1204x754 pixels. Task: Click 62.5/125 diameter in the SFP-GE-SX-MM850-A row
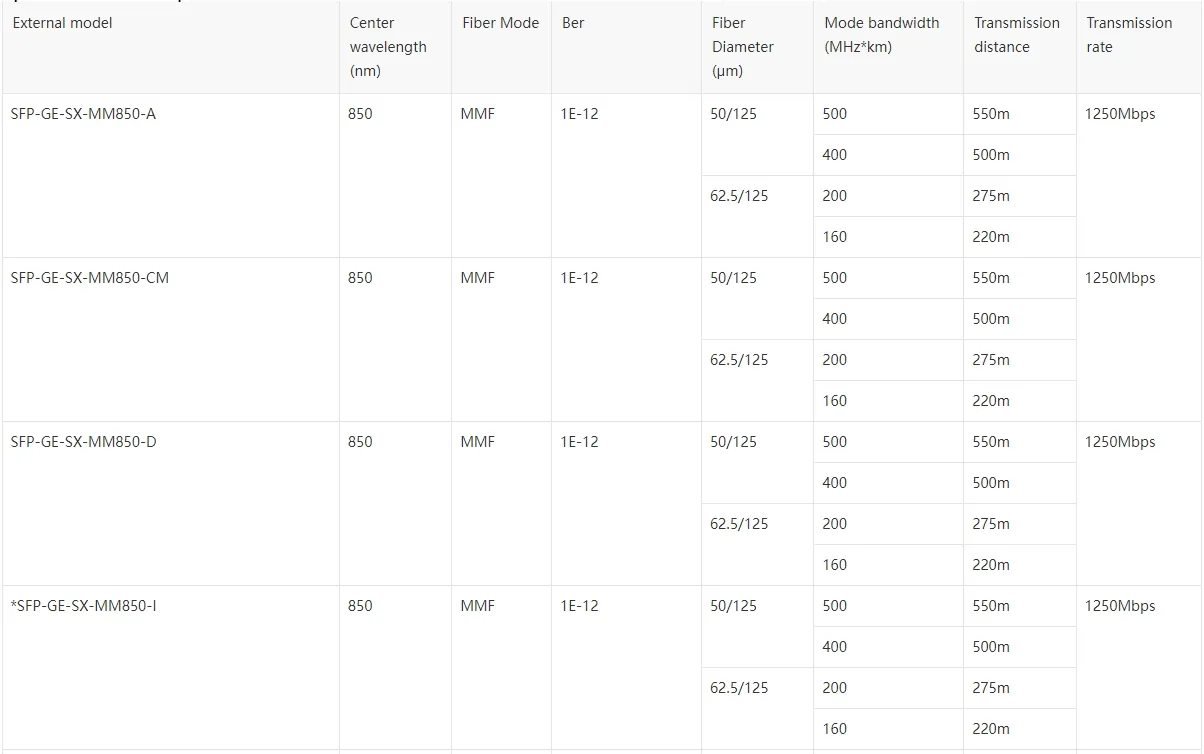(739, 196)
